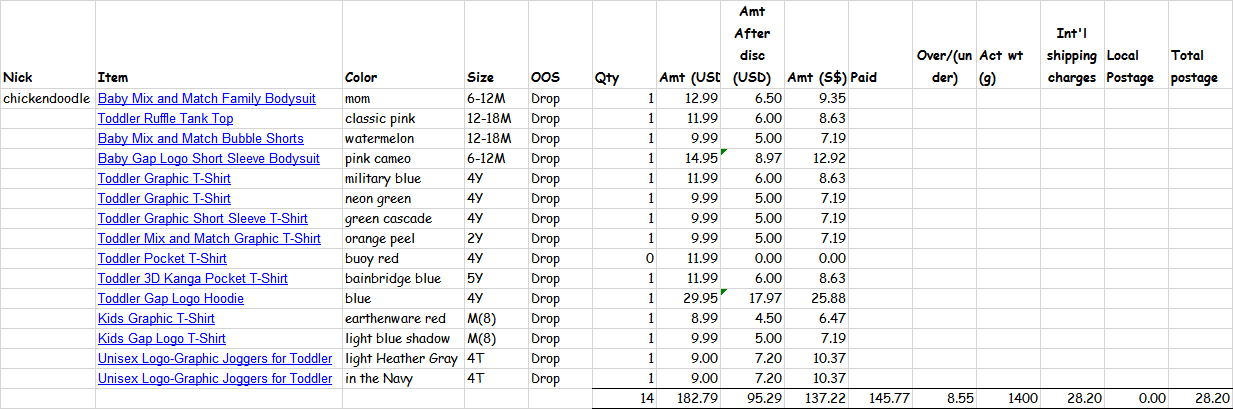1233x409 pixels.
Task: Click the Int'l shipping charges 28.20 cell
Action: tap(1073, 399)
